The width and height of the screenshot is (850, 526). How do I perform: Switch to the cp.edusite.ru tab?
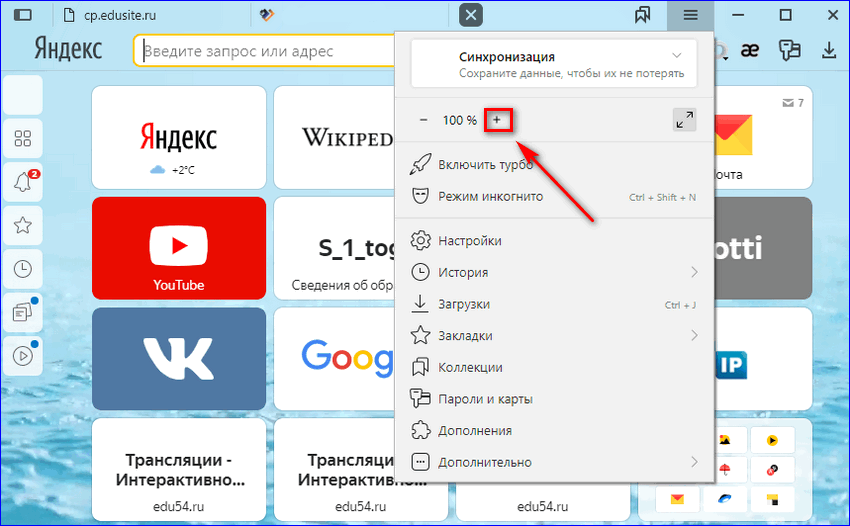[x=152, y=15]
